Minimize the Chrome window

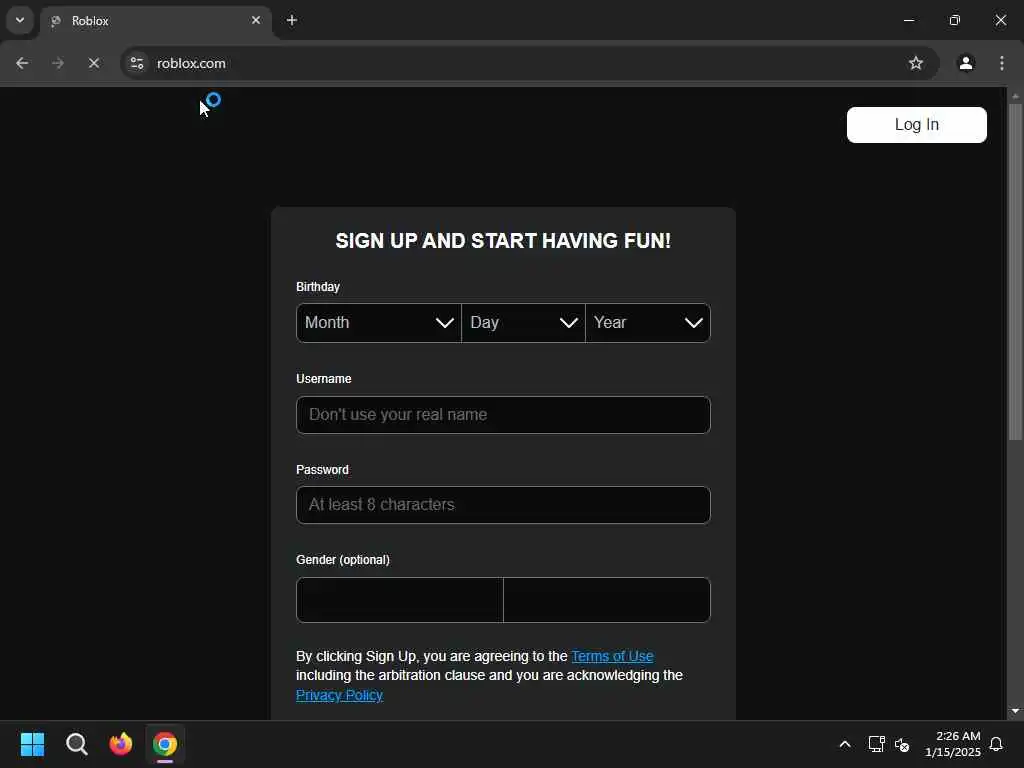coord(908,20)
